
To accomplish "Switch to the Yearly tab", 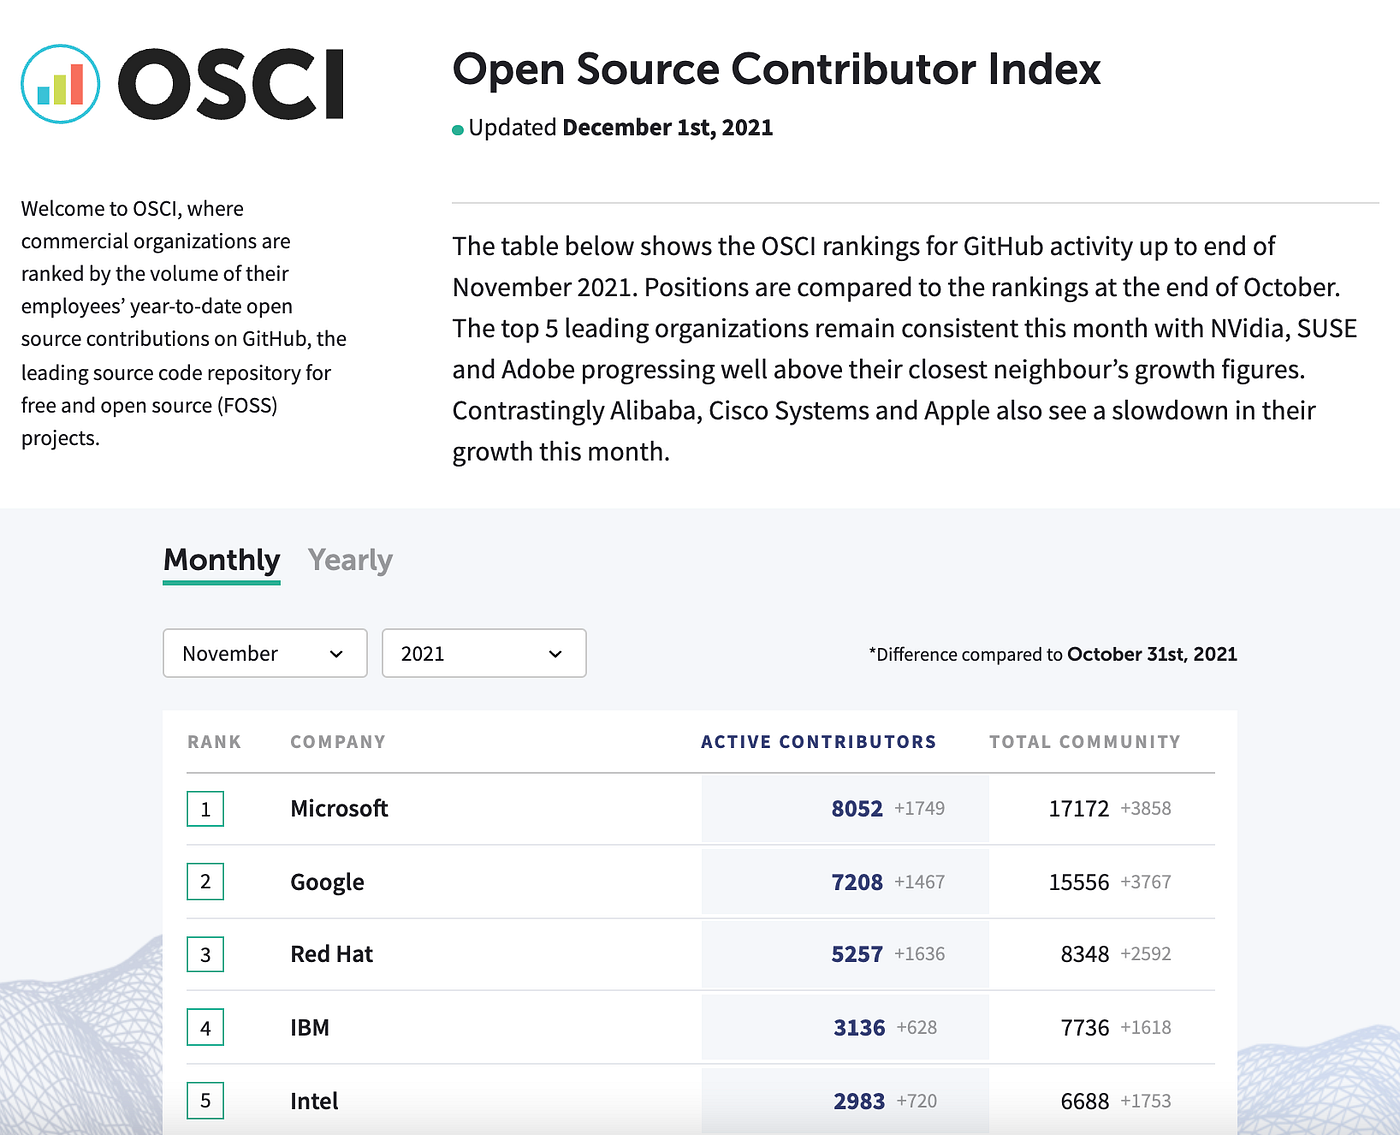I will pyautogui.click(x=350, y=560).
